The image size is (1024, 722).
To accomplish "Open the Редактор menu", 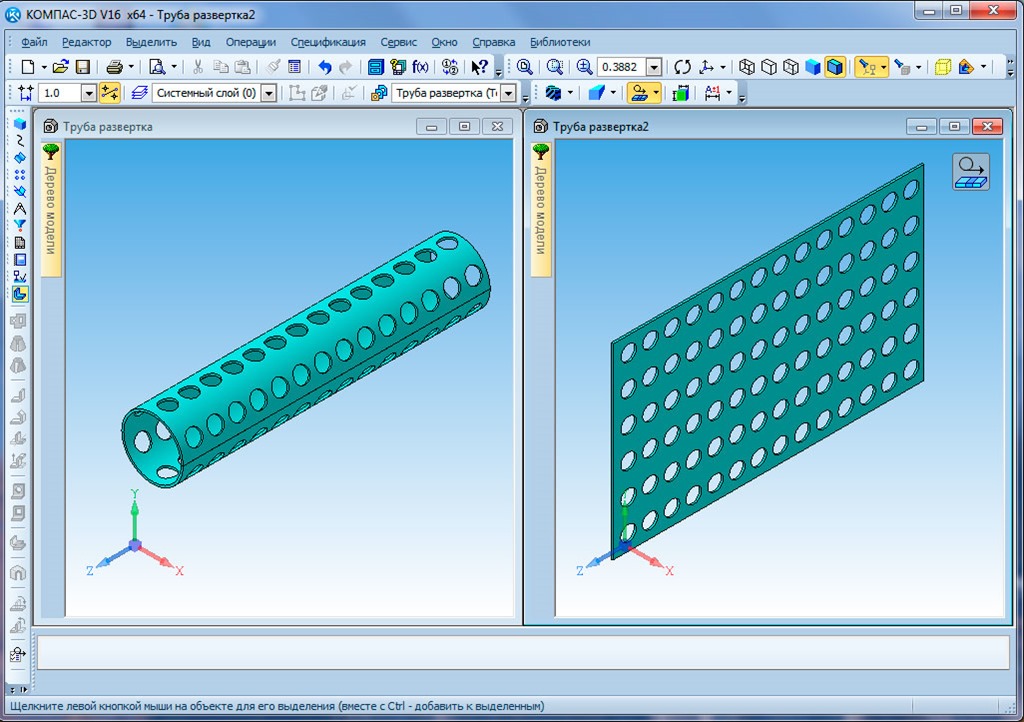I will pos(87,42).
